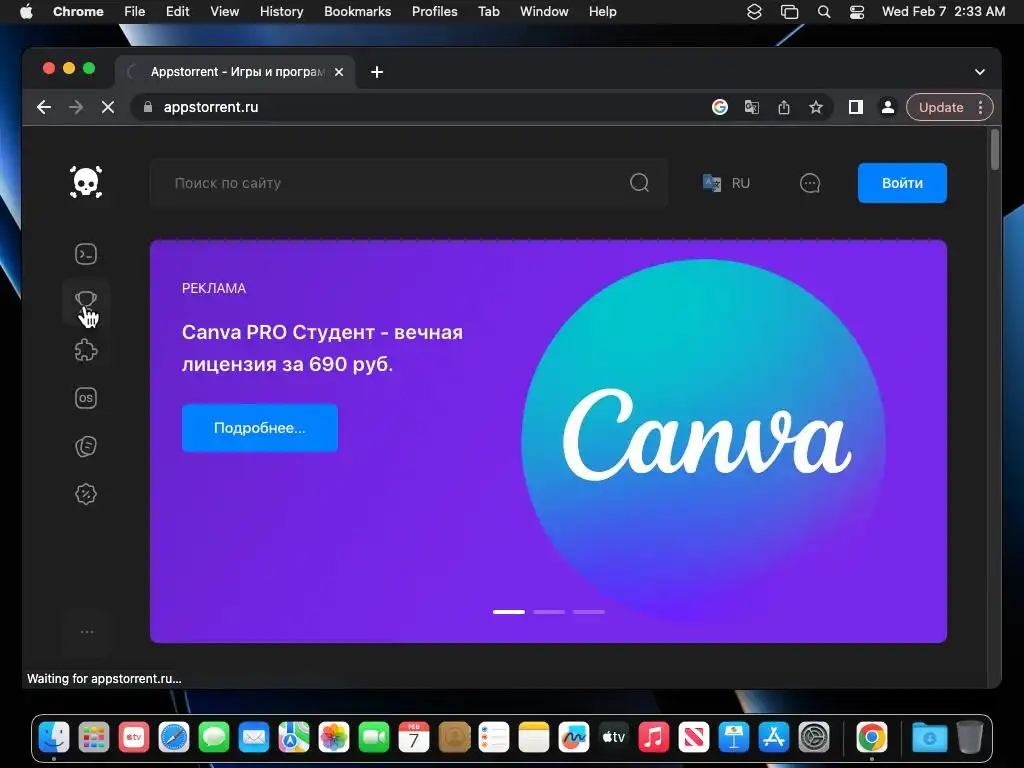Click the share page icon
Viewport: 1024px width, 768px height.
[784, 107]
